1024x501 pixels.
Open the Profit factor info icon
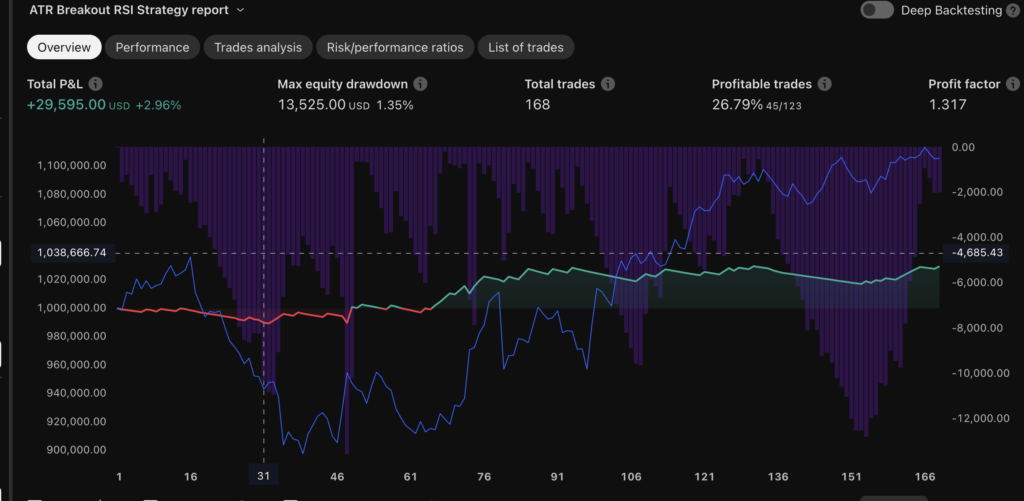(x=1011, y=85)
